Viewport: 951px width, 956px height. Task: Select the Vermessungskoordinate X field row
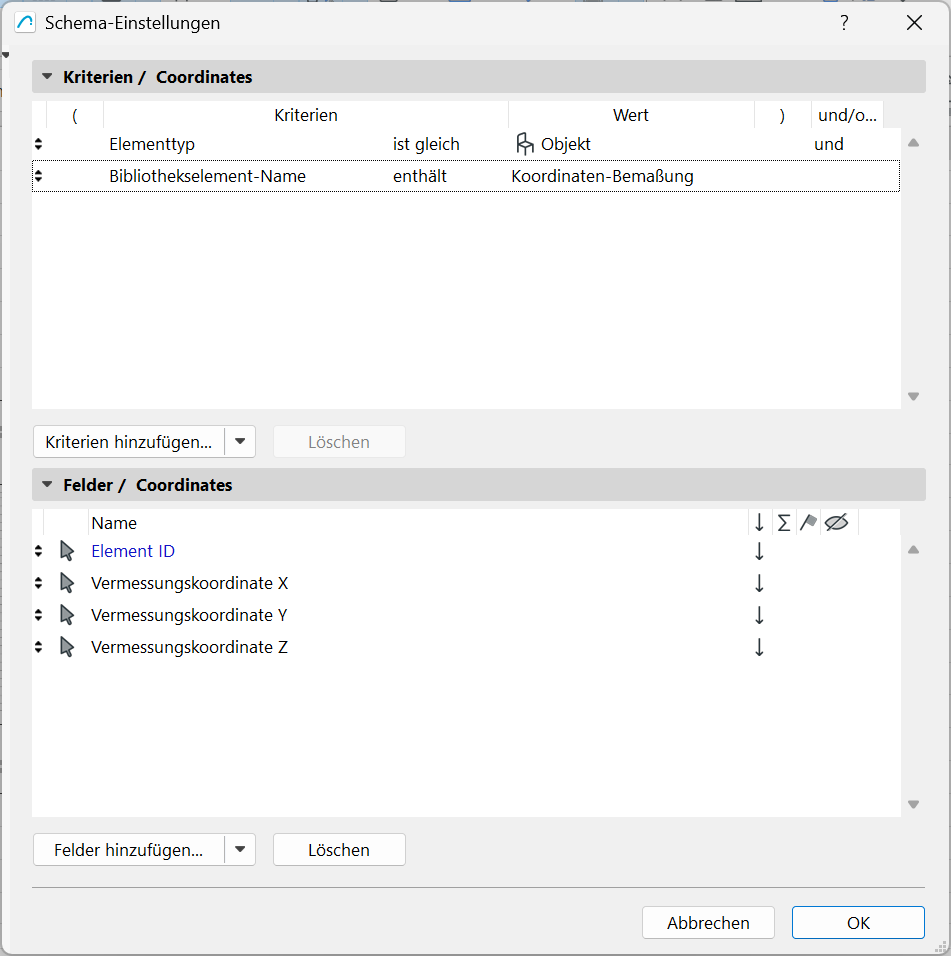click(x=189, y=583)
